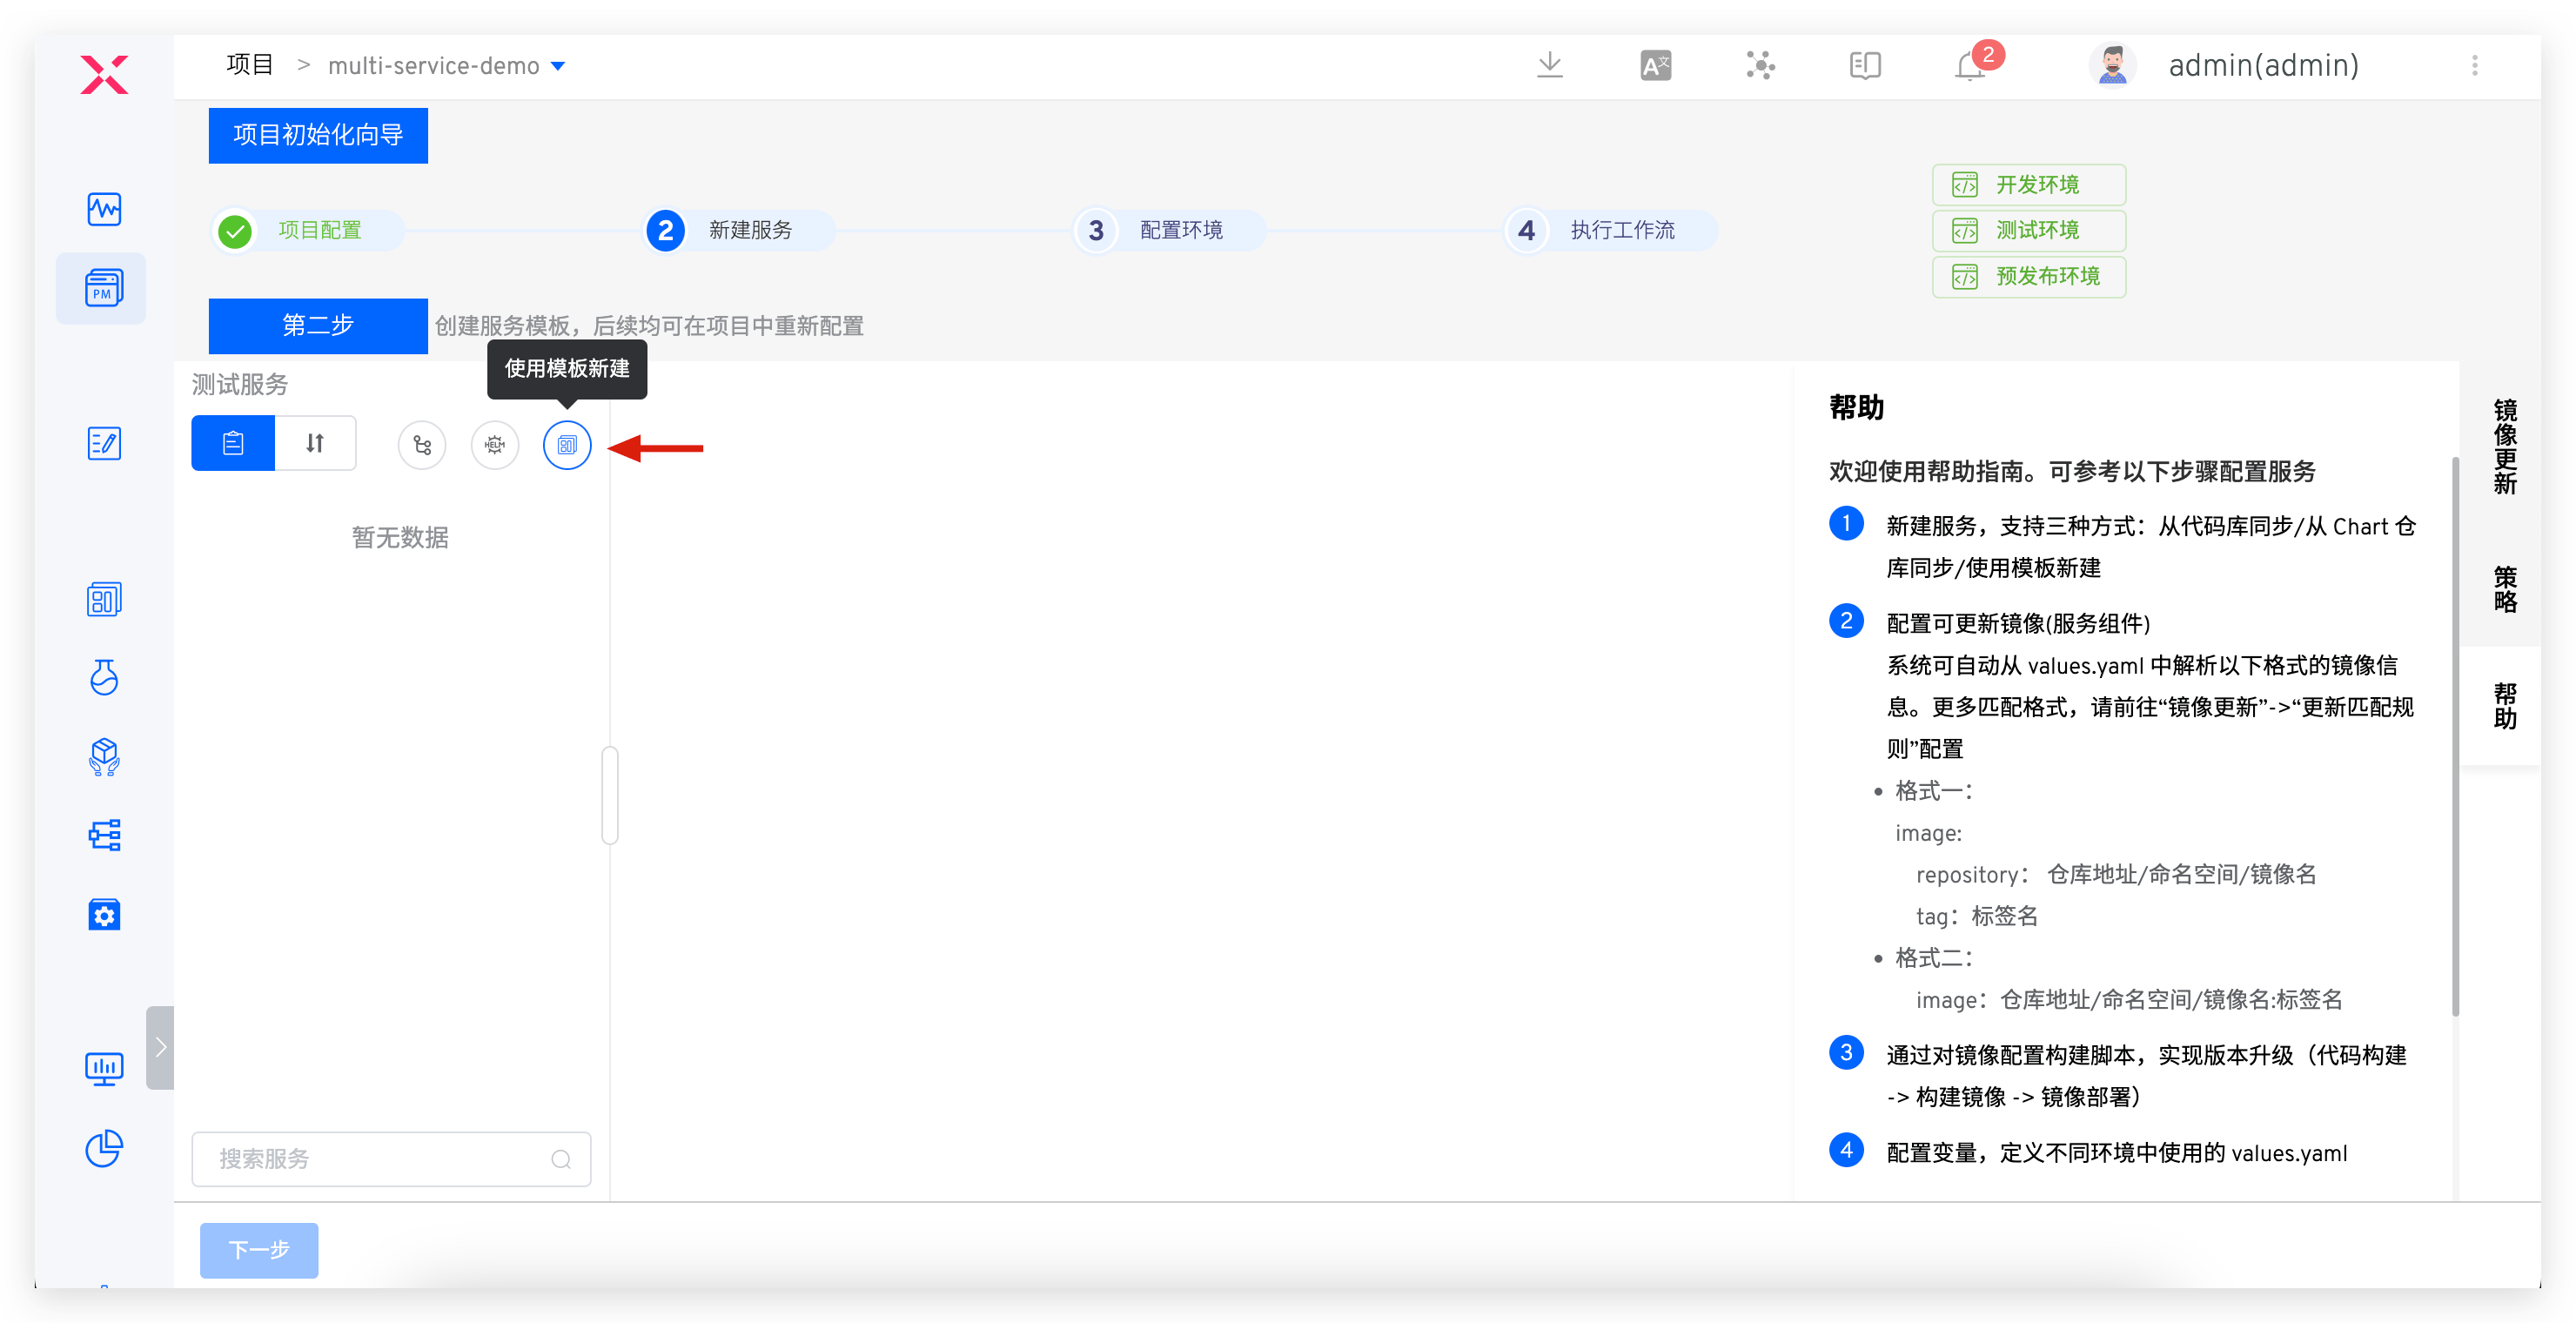
Task: Click the 开发环境 environment button
Action: (x=2029, y=185)
